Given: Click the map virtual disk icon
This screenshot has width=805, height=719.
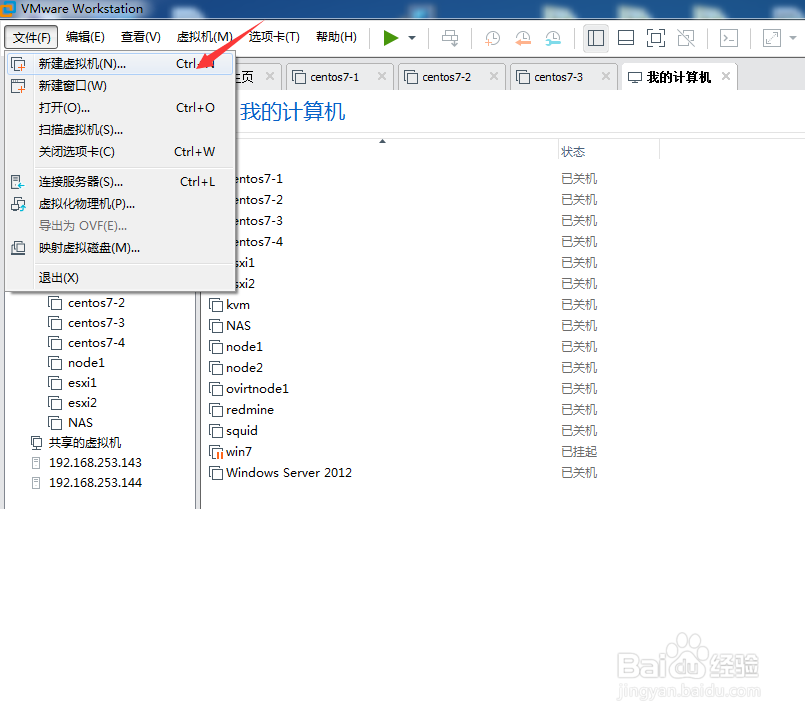Looking at the screenshot, I should click(18, 248).
